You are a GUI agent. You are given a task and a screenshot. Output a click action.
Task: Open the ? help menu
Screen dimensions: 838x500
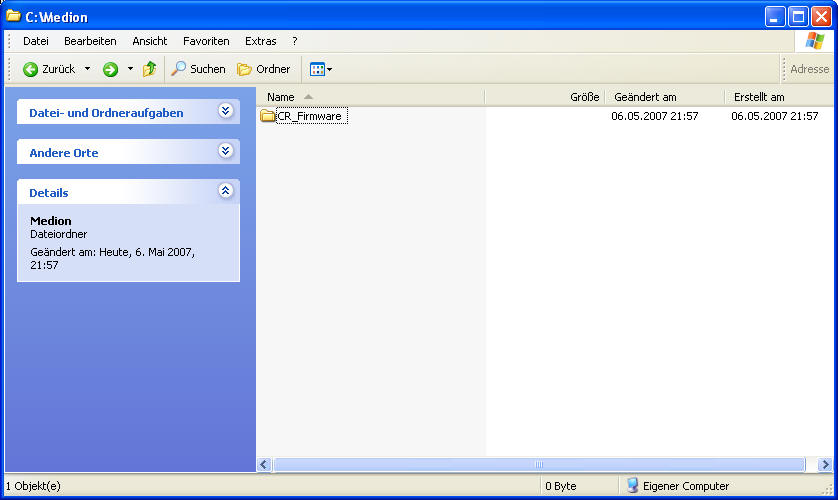coord(294,41)
